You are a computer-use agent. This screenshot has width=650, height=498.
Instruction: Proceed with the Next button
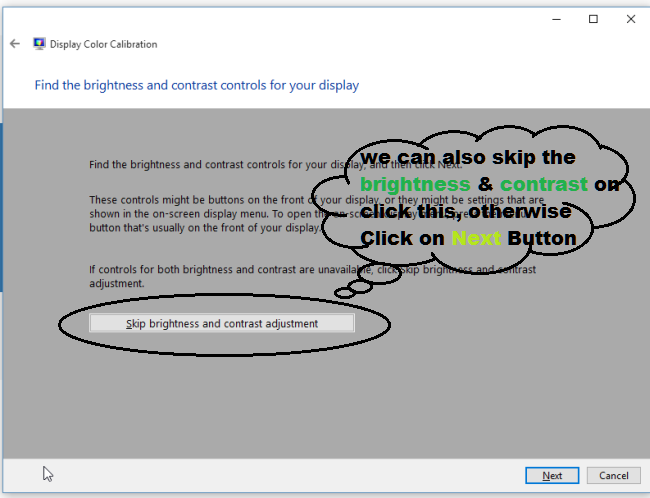coord(552,475)
